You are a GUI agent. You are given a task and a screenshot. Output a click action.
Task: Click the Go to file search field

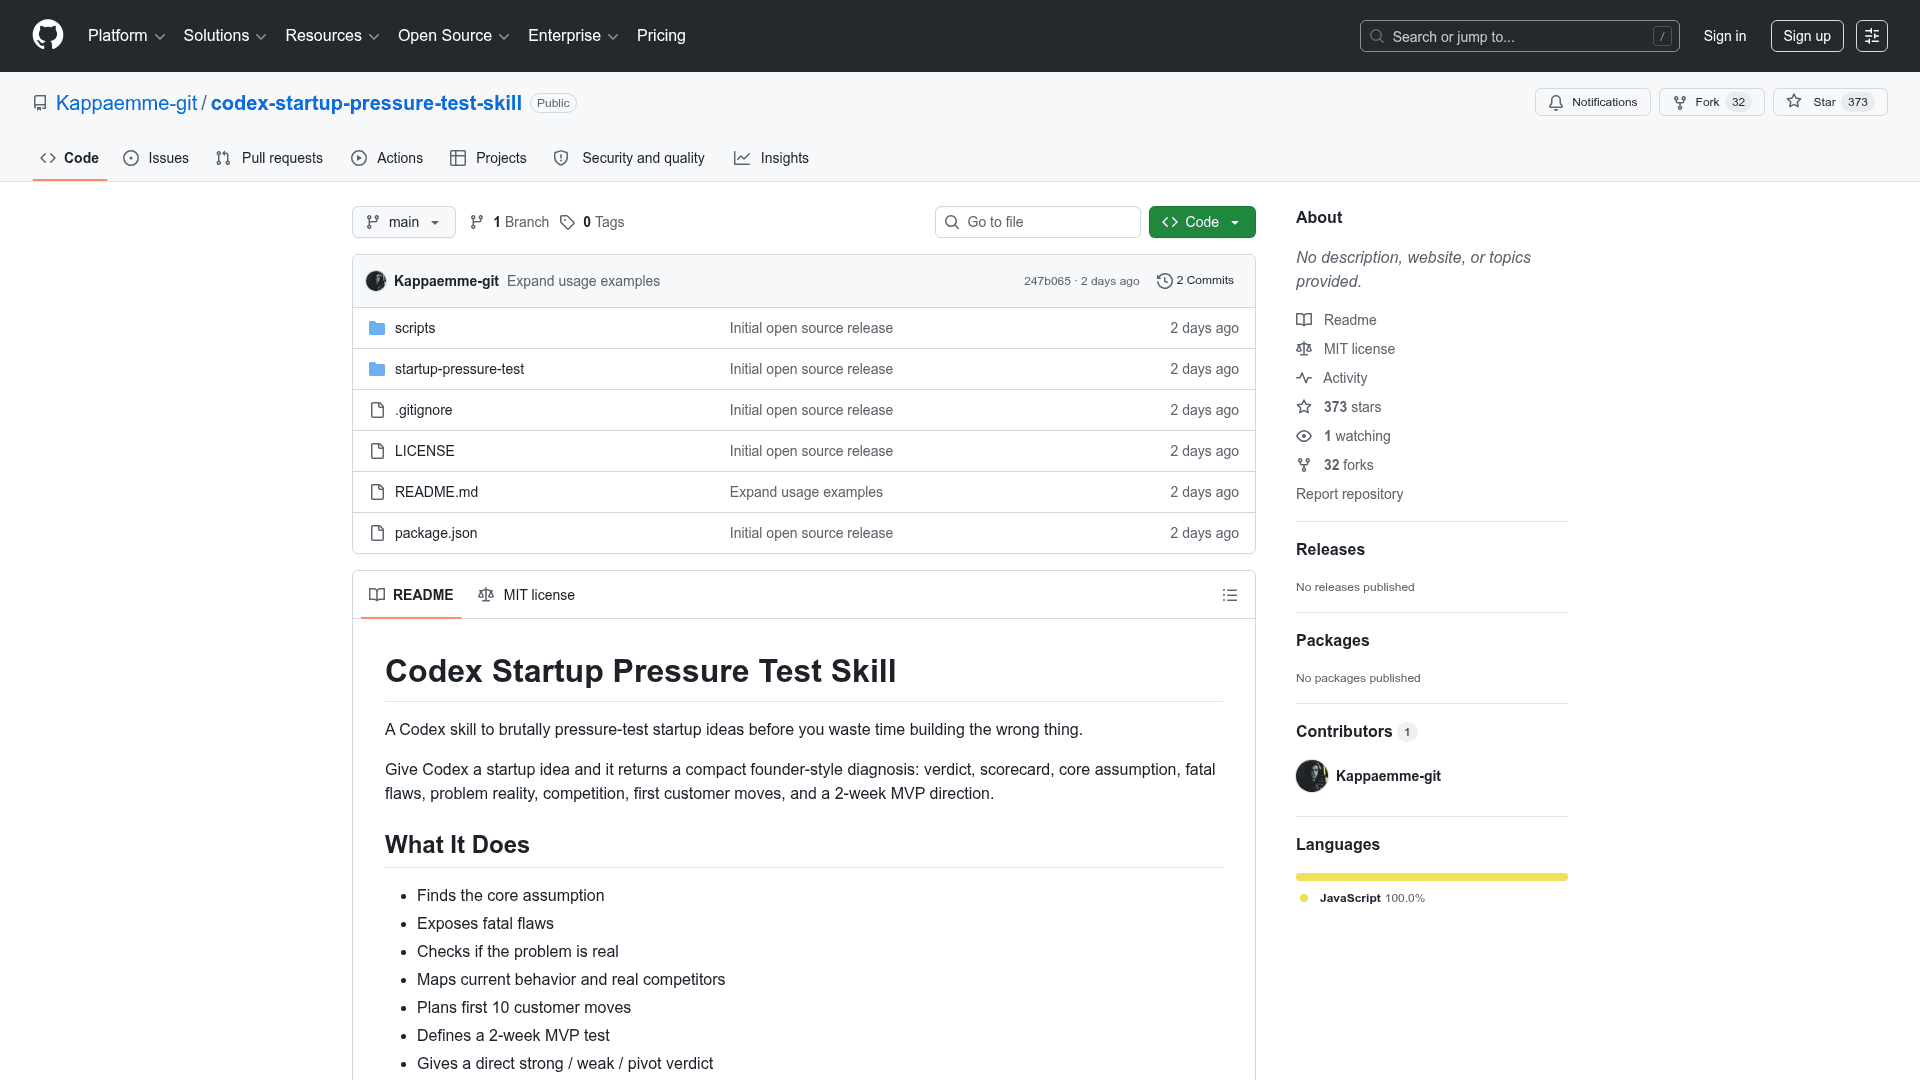pyautogui.click(x=1038, y=222)
